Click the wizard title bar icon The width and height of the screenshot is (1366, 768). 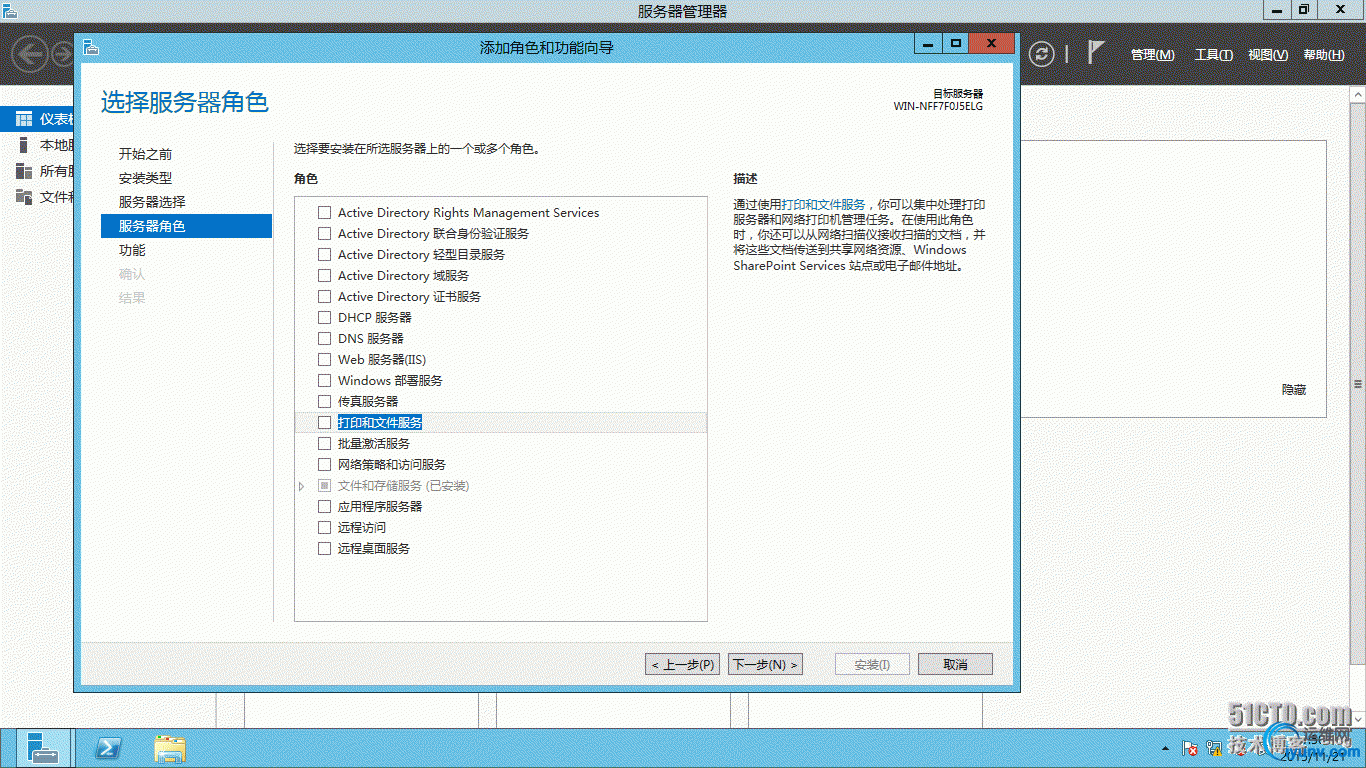[x=91, y=46]
